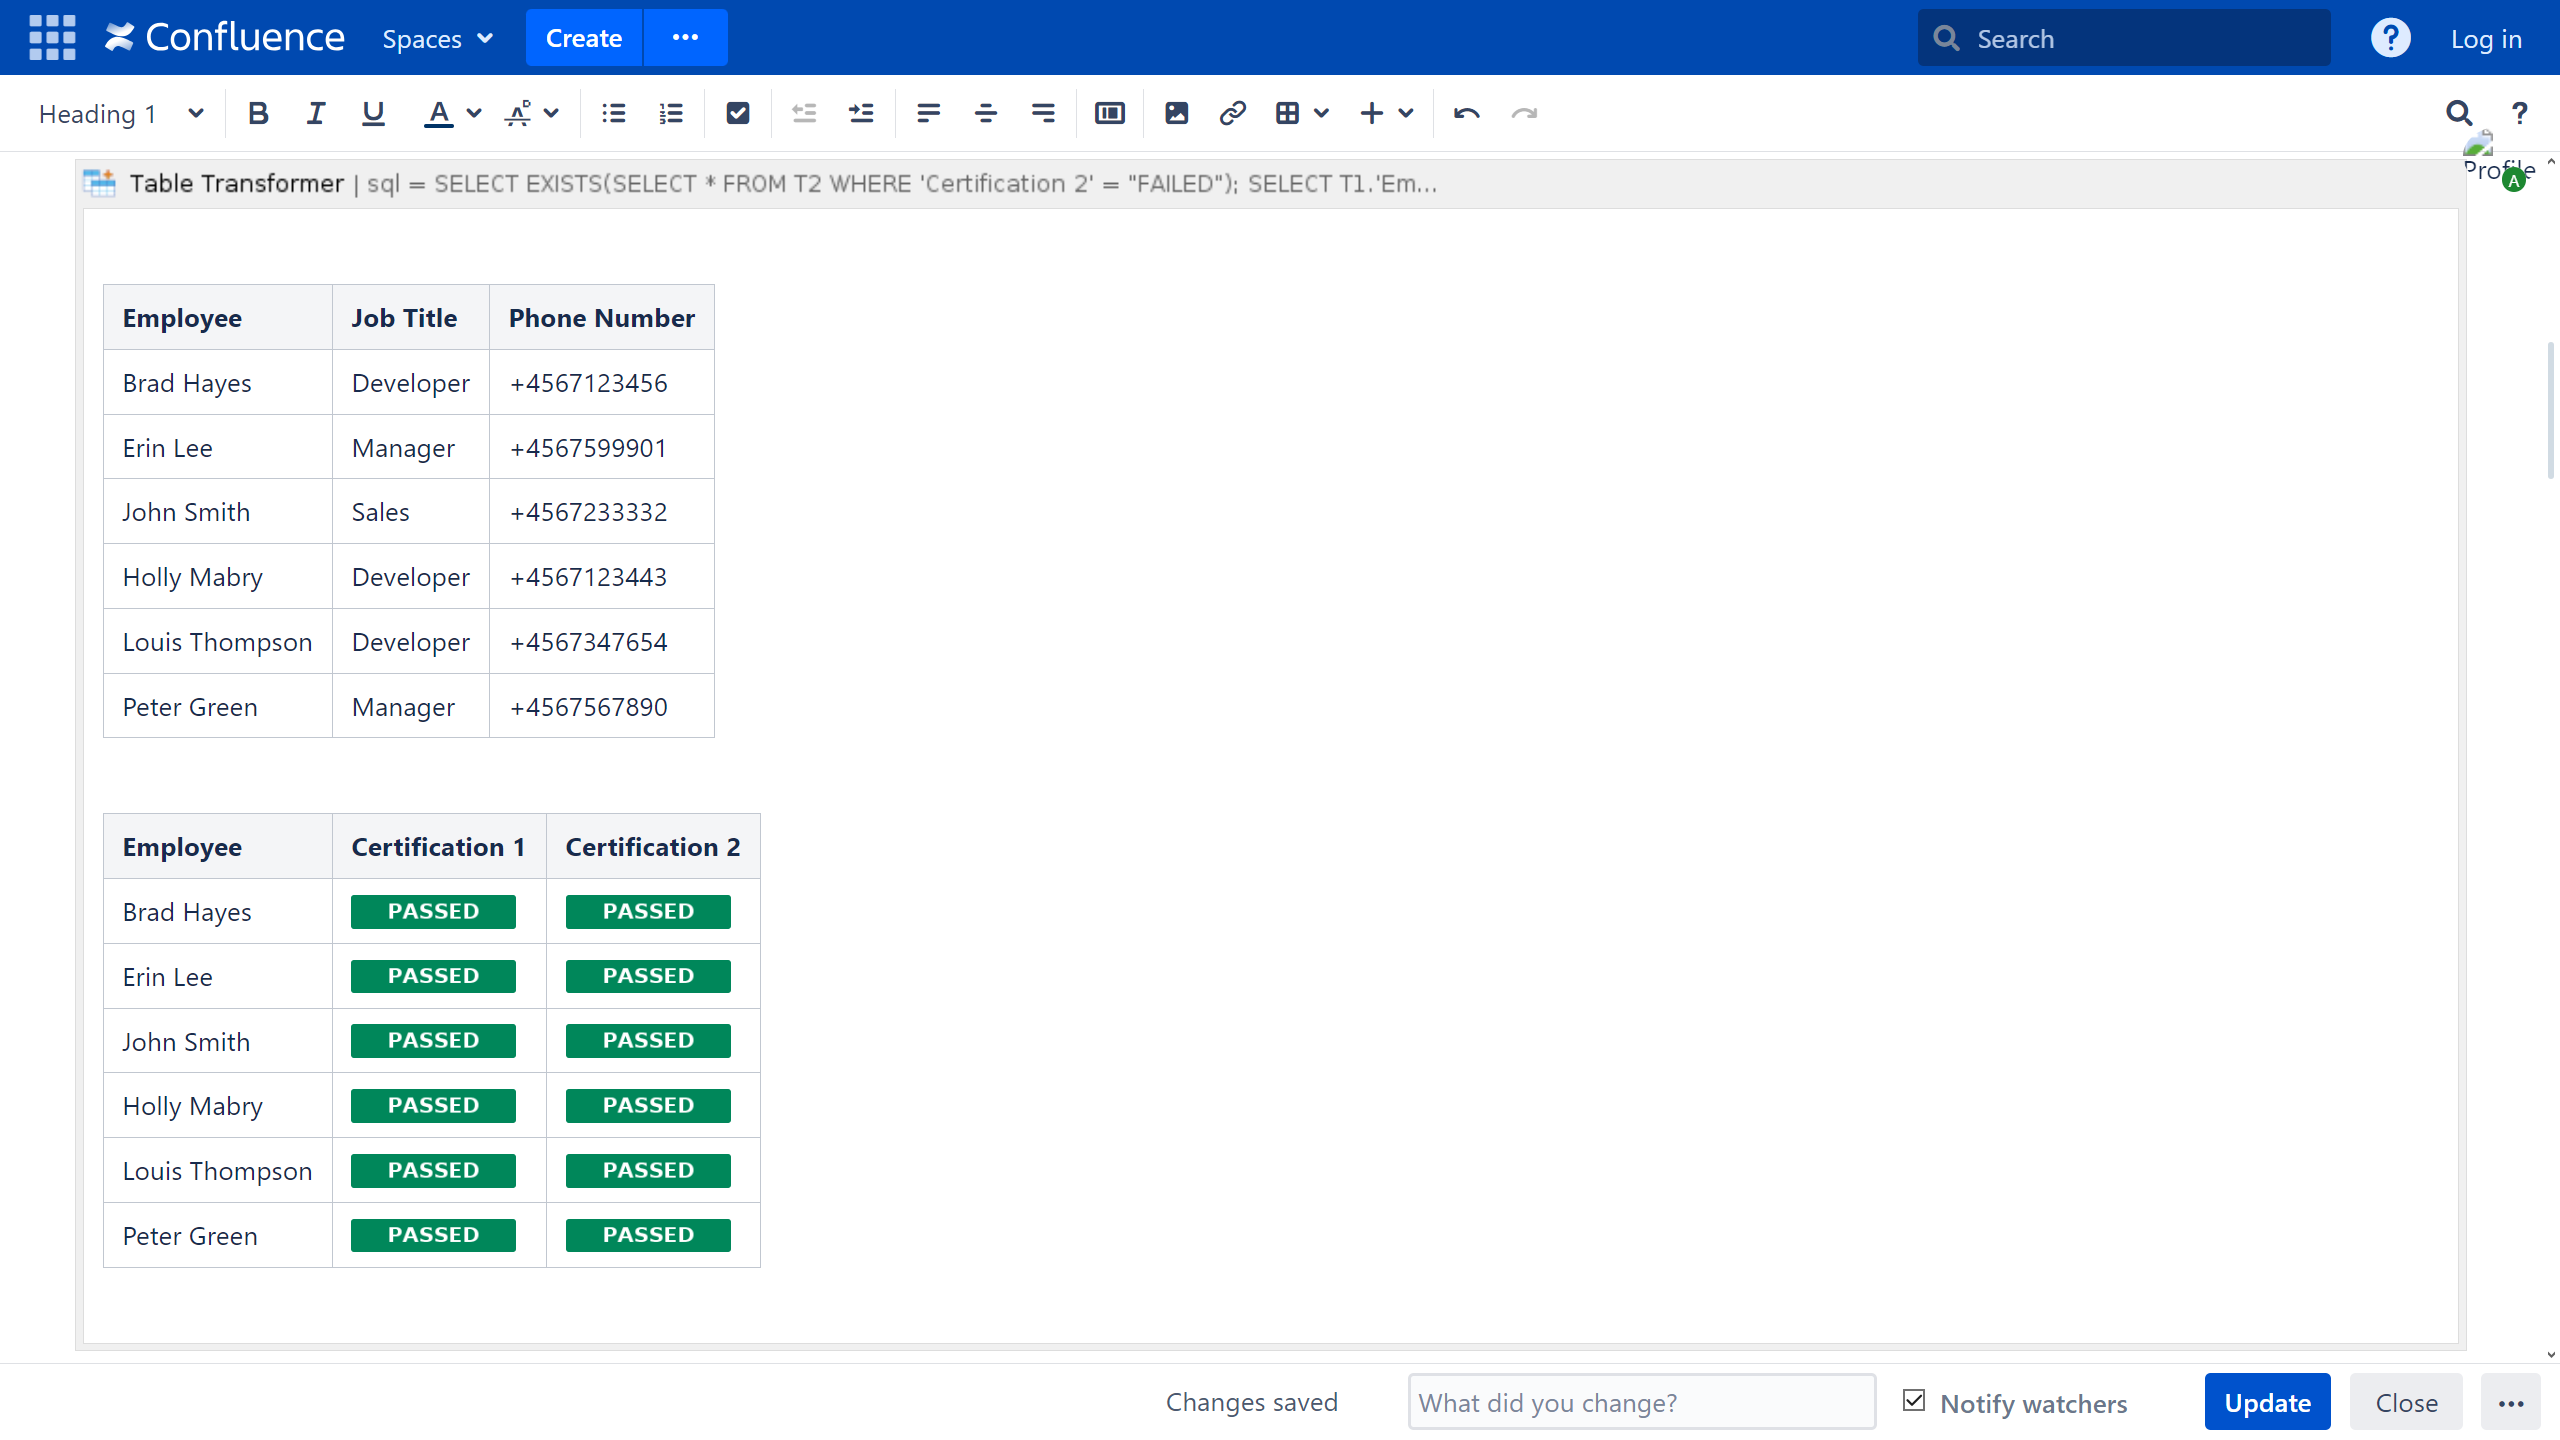The image size is (2560, 1440).
Task: Open the Heading 1 paragraph style dropdown
Action: tap(120, 113)
